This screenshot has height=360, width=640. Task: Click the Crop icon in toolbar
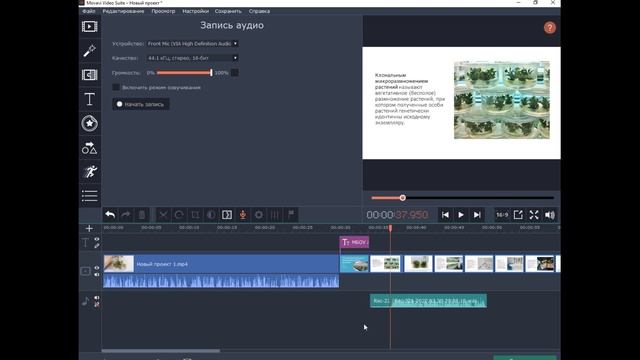click(195, 215)
